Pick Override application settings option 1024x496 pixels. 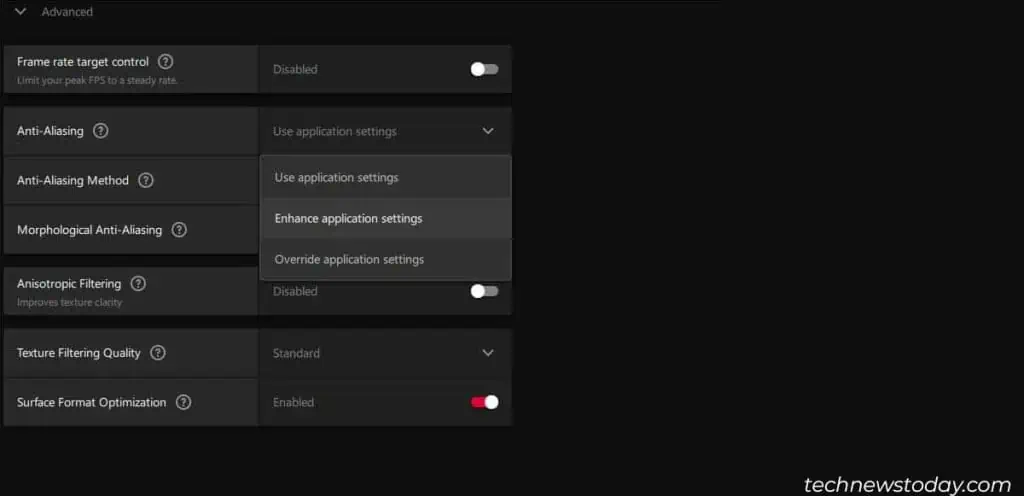click(385, 260)
